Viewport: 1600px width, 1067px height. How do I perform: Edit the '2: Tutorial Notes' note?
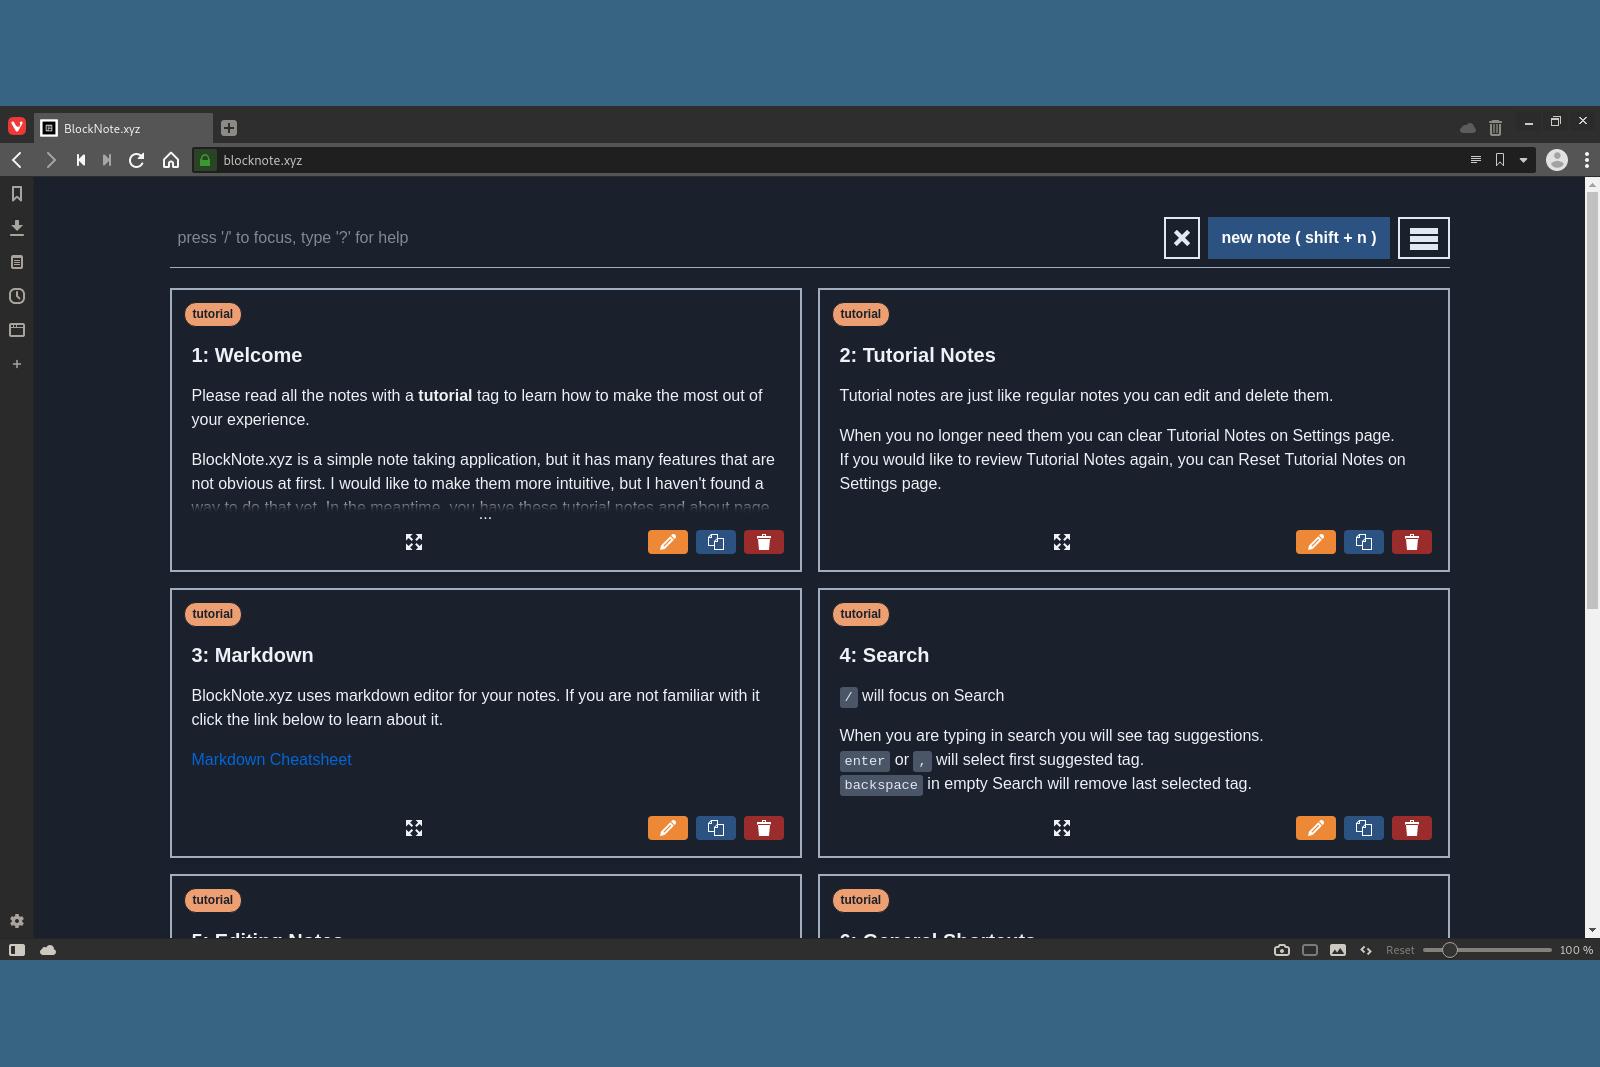coord(1316,542)
